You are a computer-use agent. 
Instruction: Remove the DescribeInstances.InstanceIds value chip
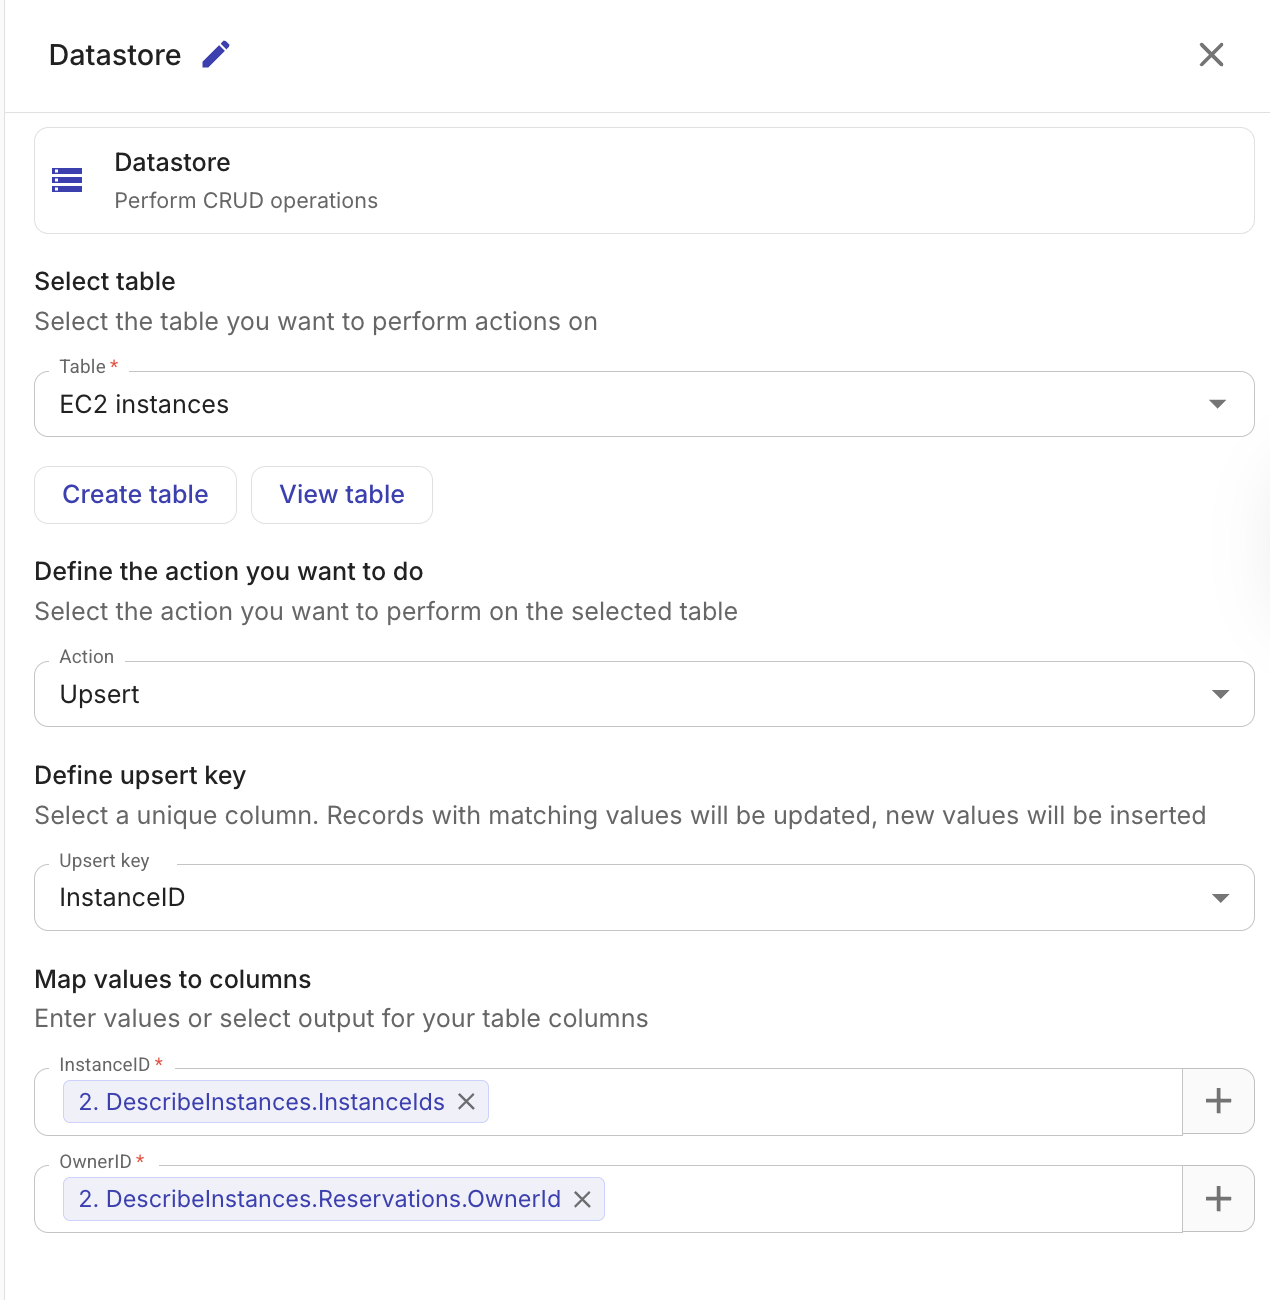click(x=466, y=1102)
